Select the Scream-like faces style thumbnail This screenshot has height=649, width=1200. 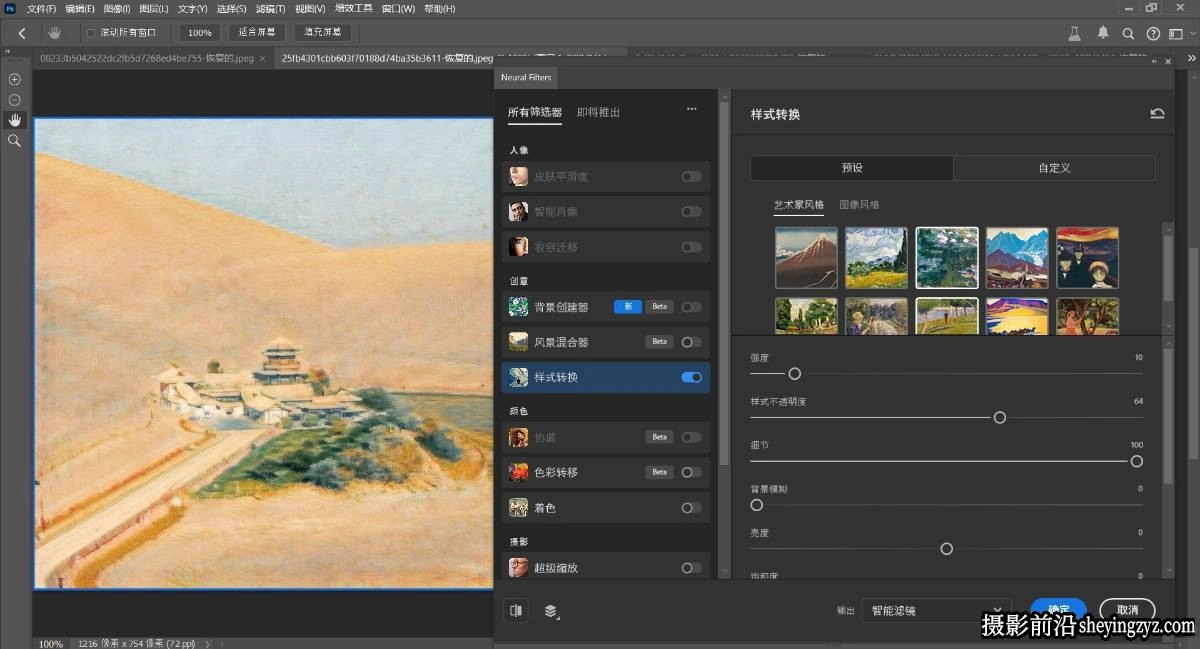[x=1087, y=258]
